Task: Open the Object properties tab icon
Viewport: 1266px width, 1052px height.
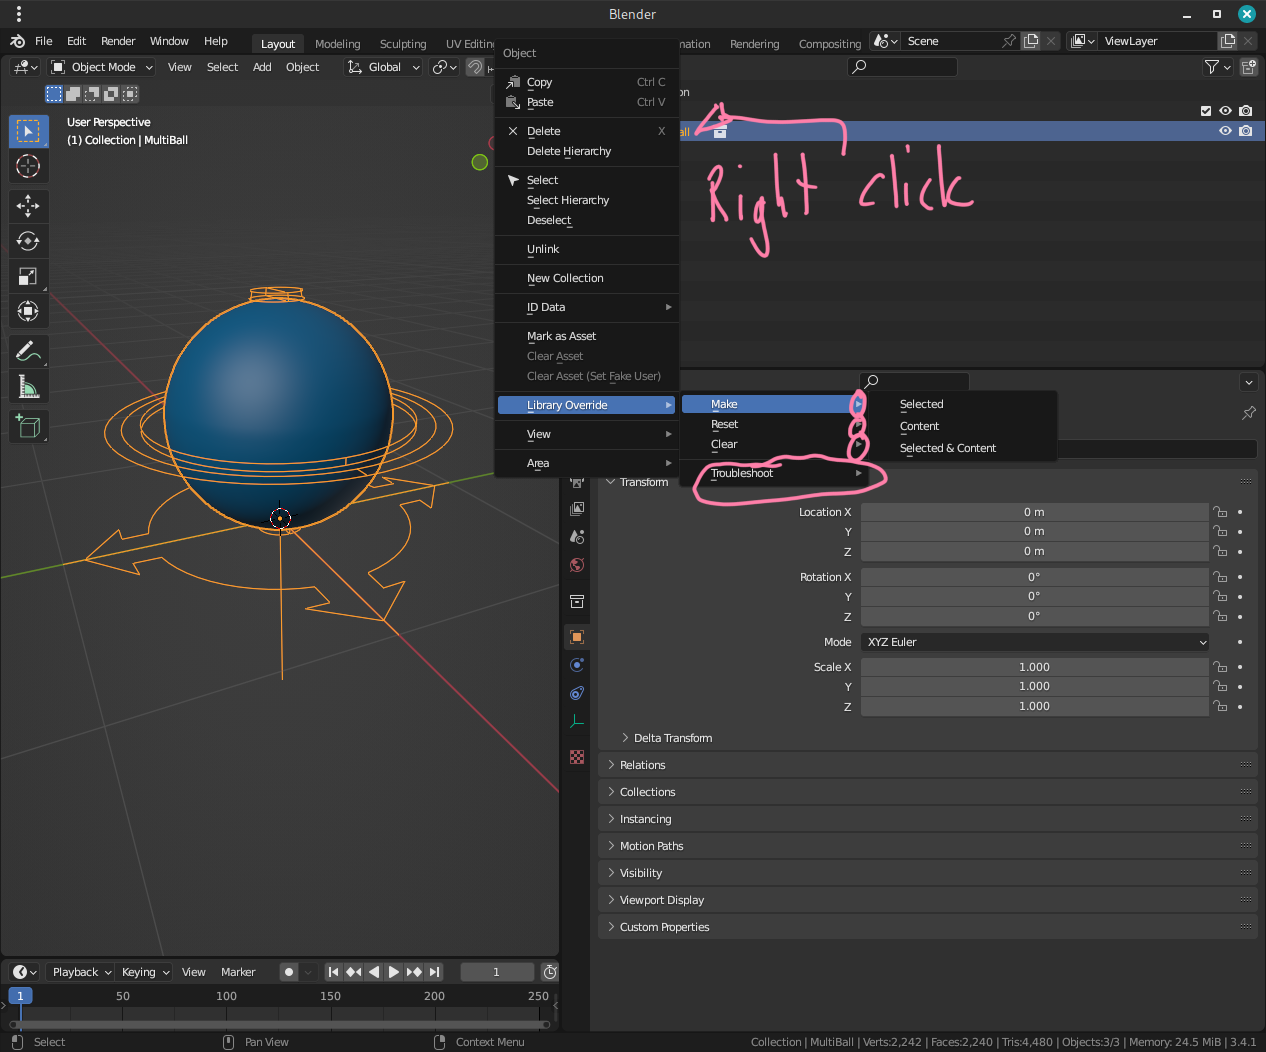Action: [577, 637]
